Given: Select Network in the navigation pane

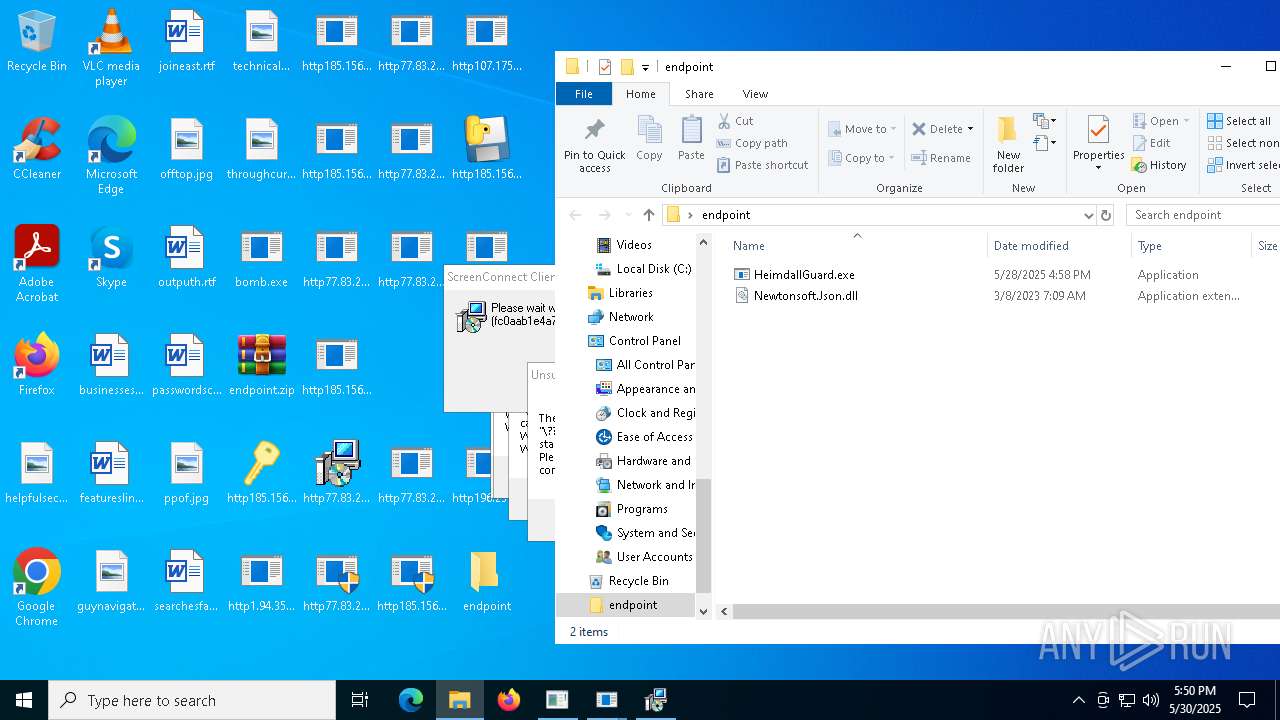Looking at the screenshot, I should [631, 317].
